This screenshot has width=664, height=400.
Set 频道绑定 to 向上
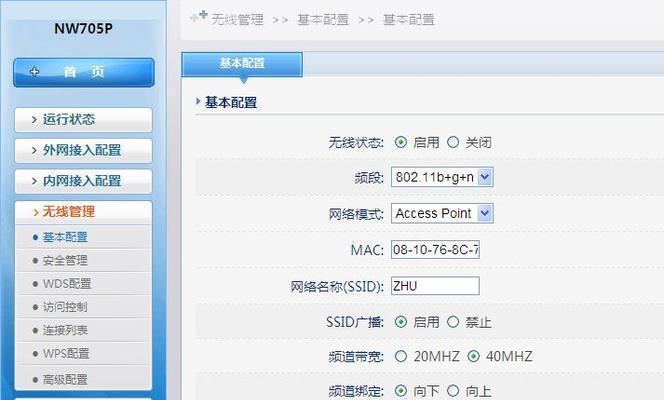(453, 390)
